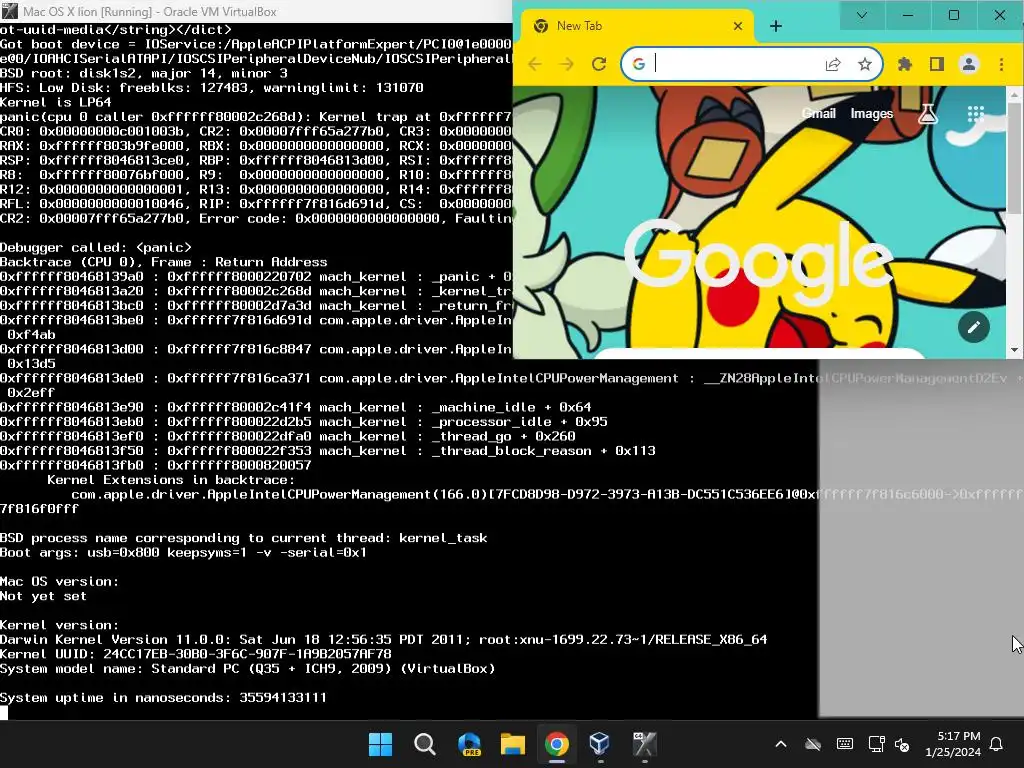Open Chrome three-dot menu
The height and width of the screenshot is (768, 1024).
coord(1001,64)
